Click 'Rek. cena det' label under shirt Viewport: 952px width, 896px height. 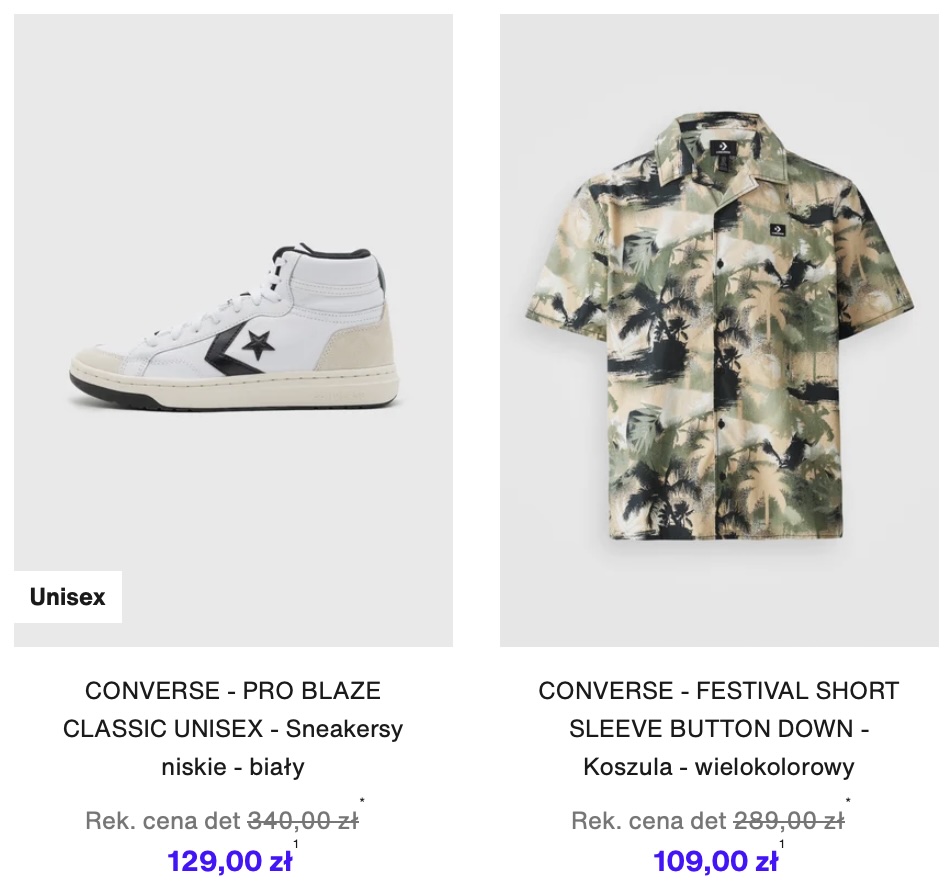[648, 821]
